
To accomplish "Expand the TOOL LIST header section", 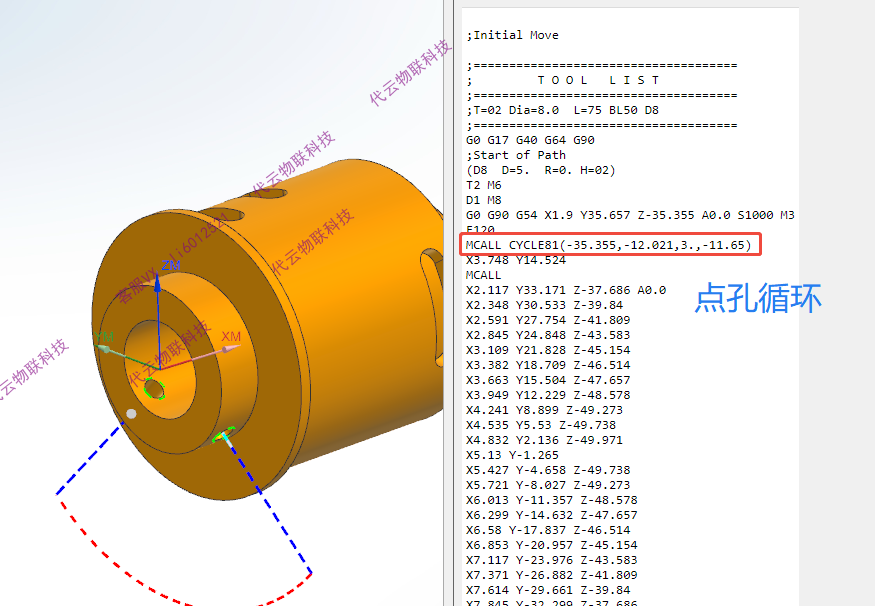I will (x=598, y=79).
